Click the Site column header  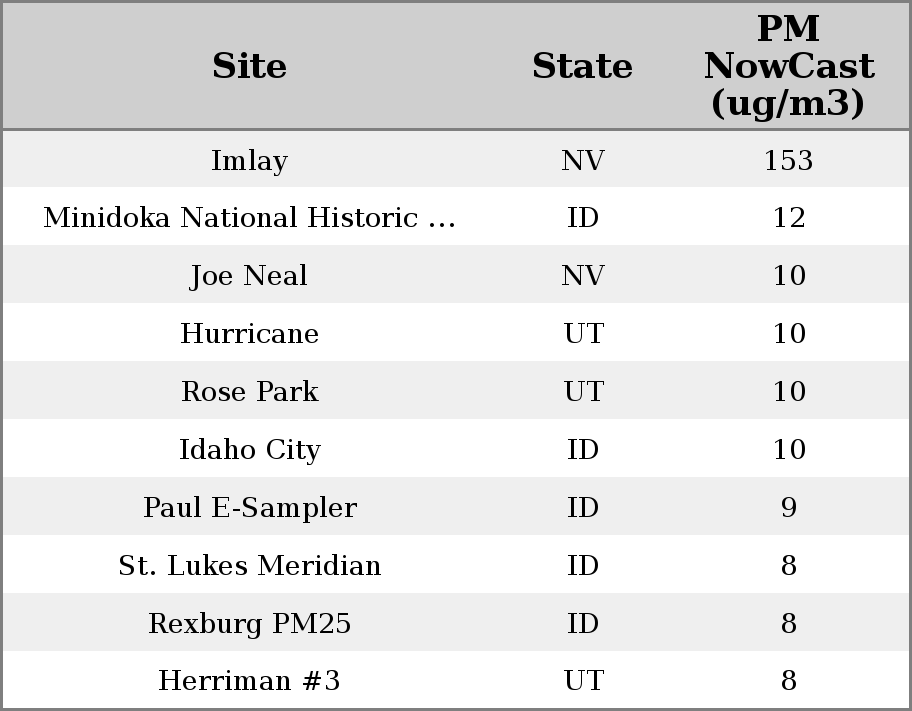click(x=249, y=66)
